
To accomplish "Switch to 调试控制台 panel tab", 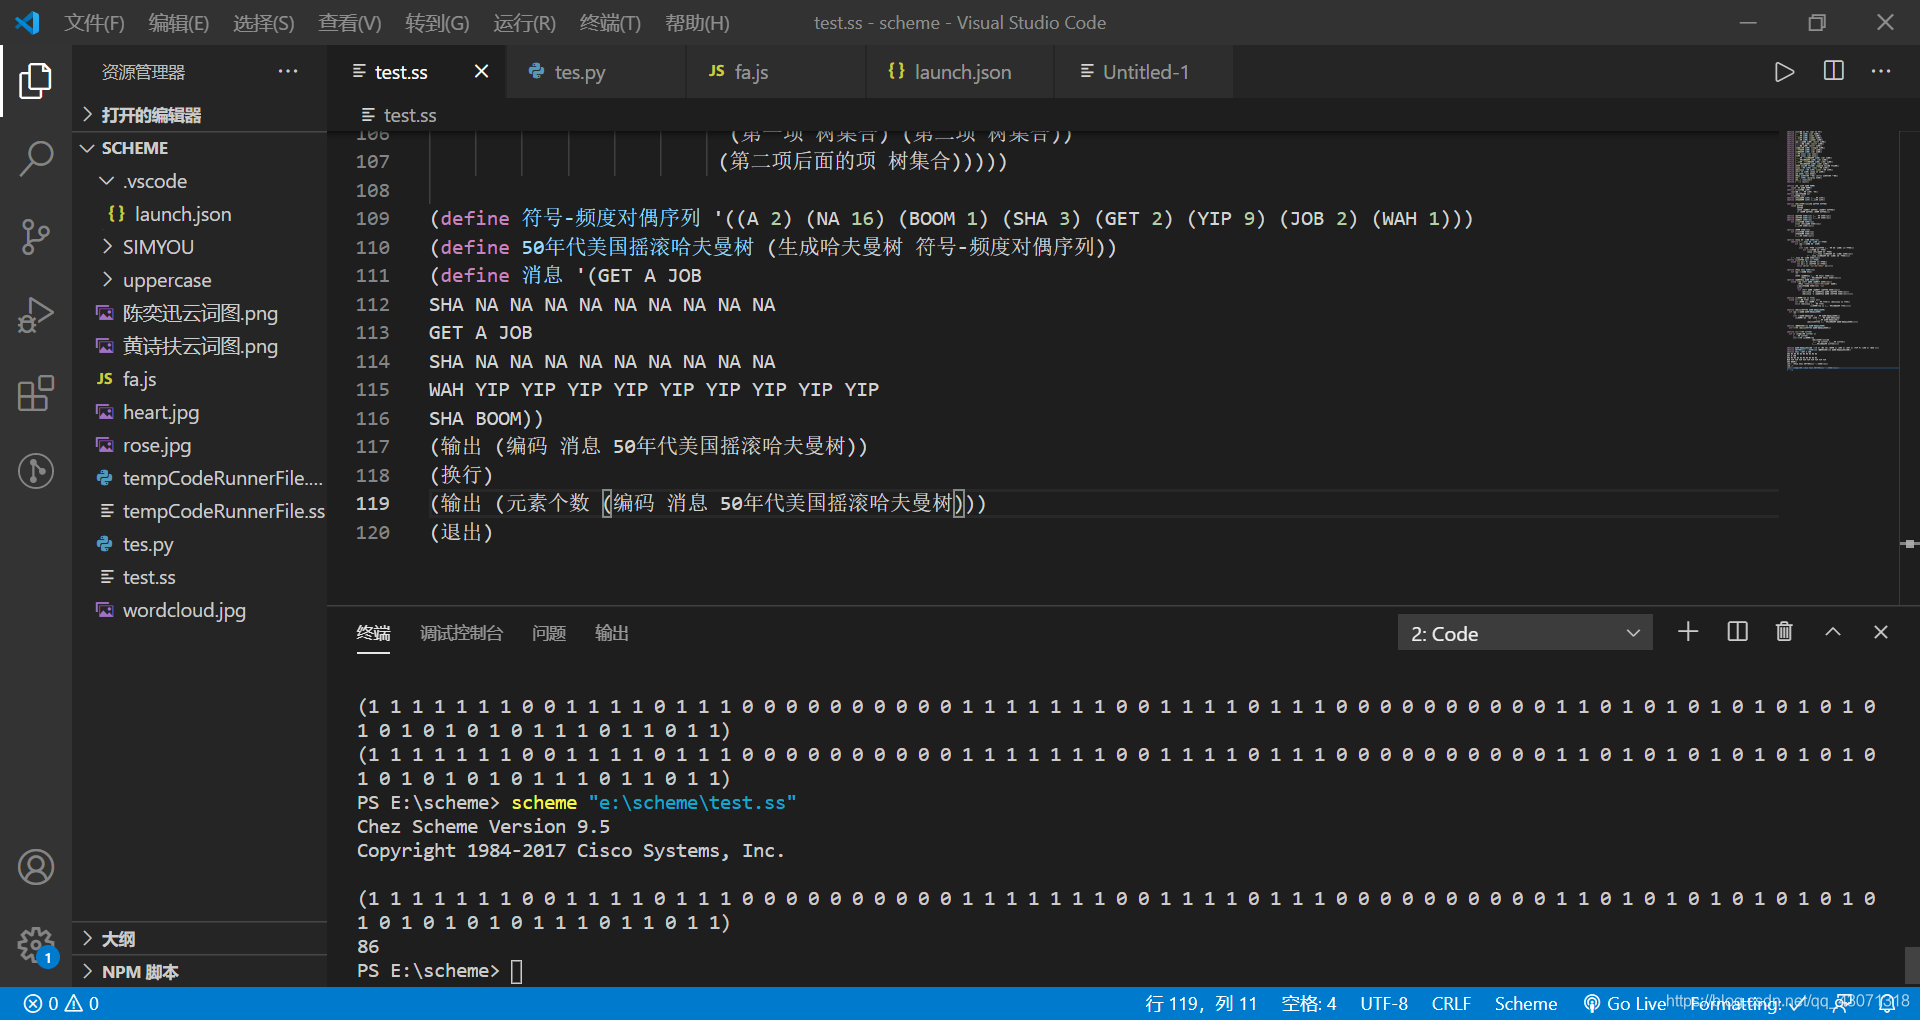I will tap(461, 633).
